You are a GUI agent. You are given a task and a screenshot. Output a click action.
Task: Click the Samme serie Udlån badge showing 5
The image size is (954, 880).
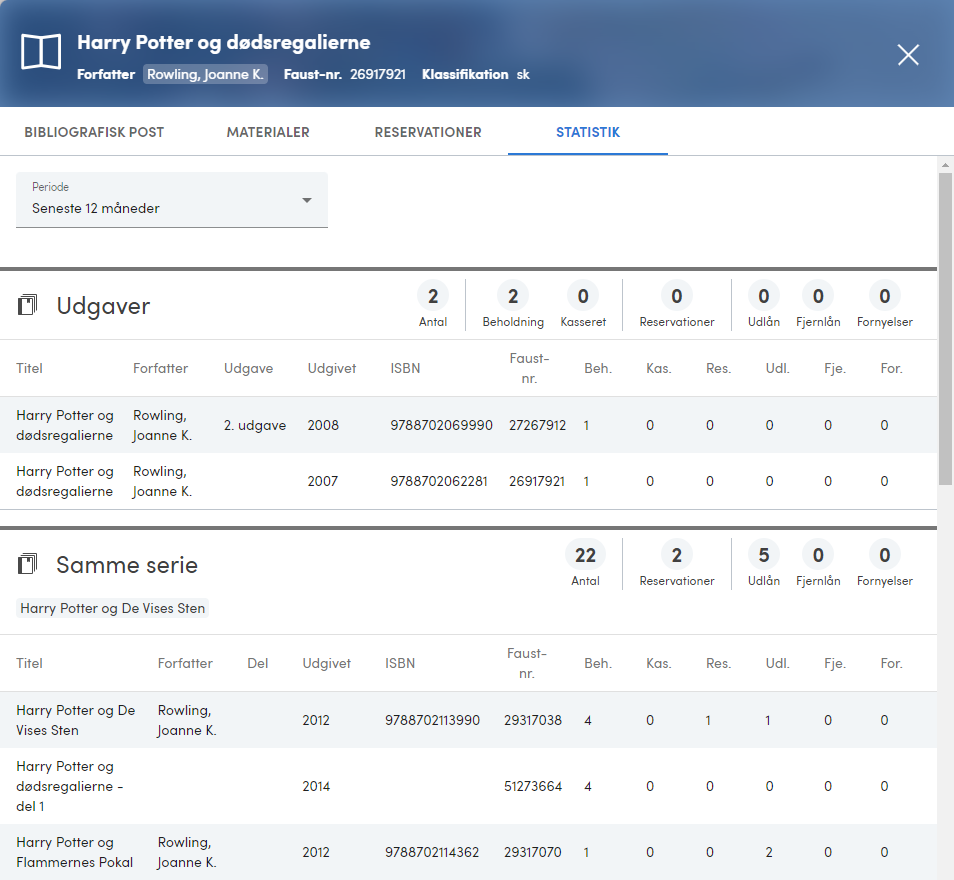764,555
